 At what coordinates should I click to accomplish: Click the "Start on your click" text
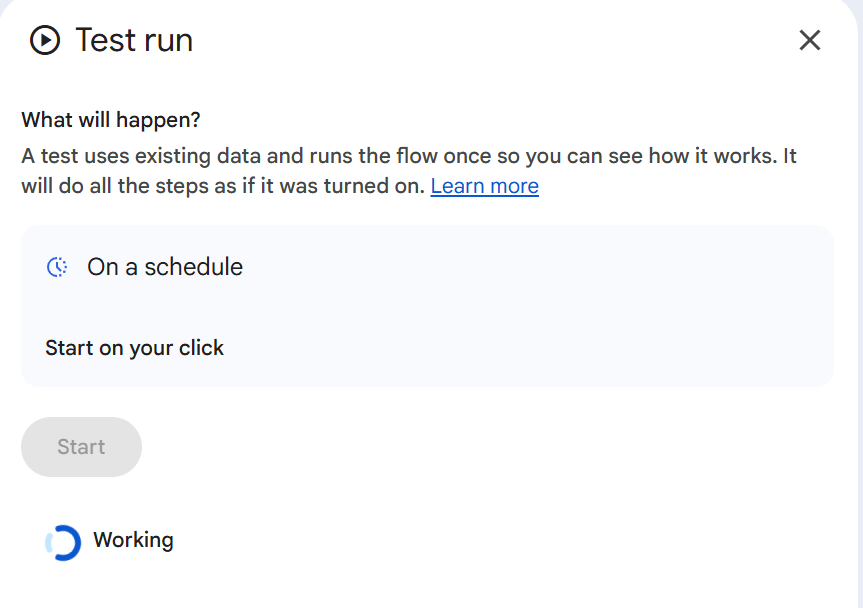(x=134, y=348)
